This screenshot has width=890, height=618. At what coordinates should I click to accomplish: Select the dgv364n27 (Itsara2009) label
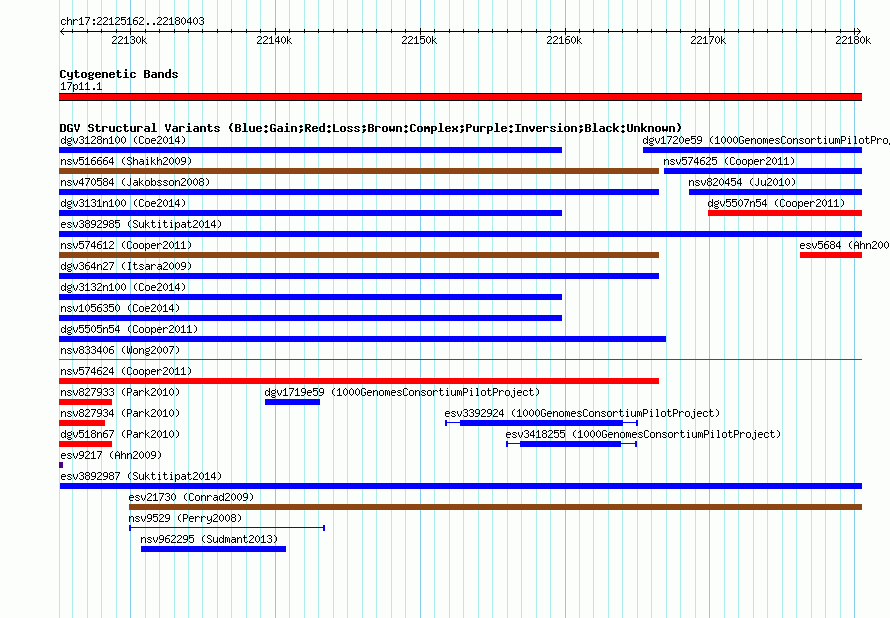pos(126,266)
